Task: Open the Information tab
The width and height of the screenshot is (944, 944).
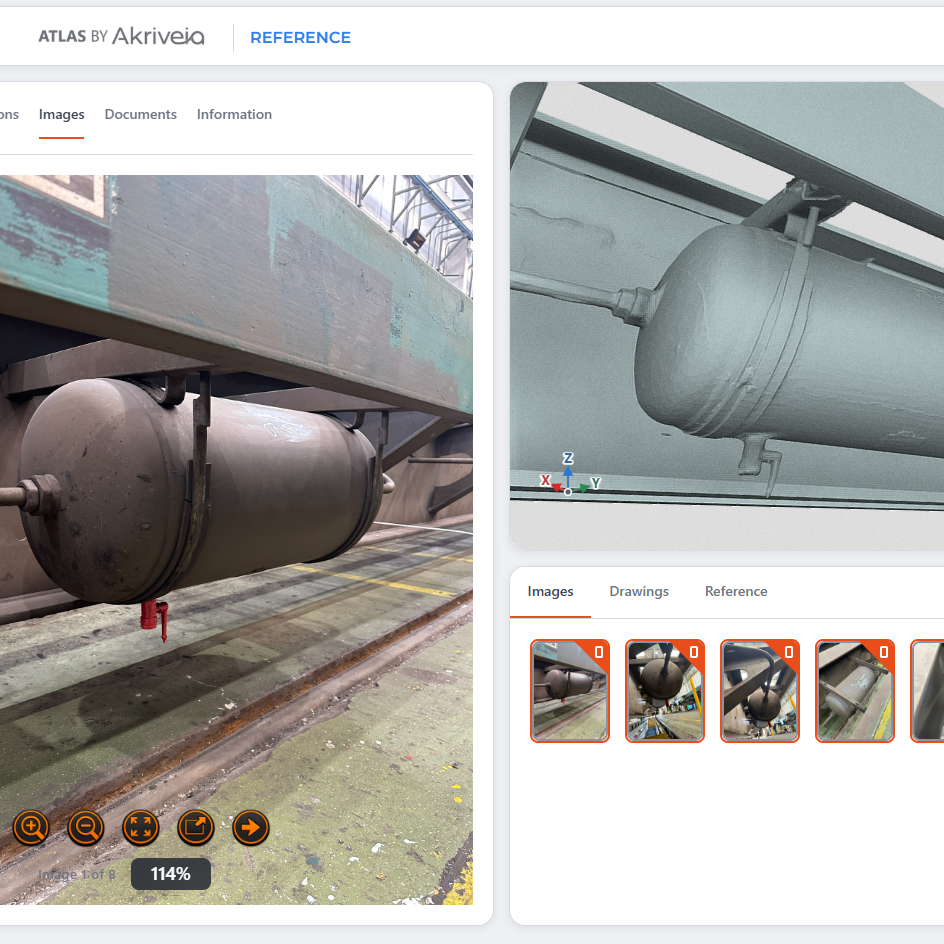Action: point(234,114)
